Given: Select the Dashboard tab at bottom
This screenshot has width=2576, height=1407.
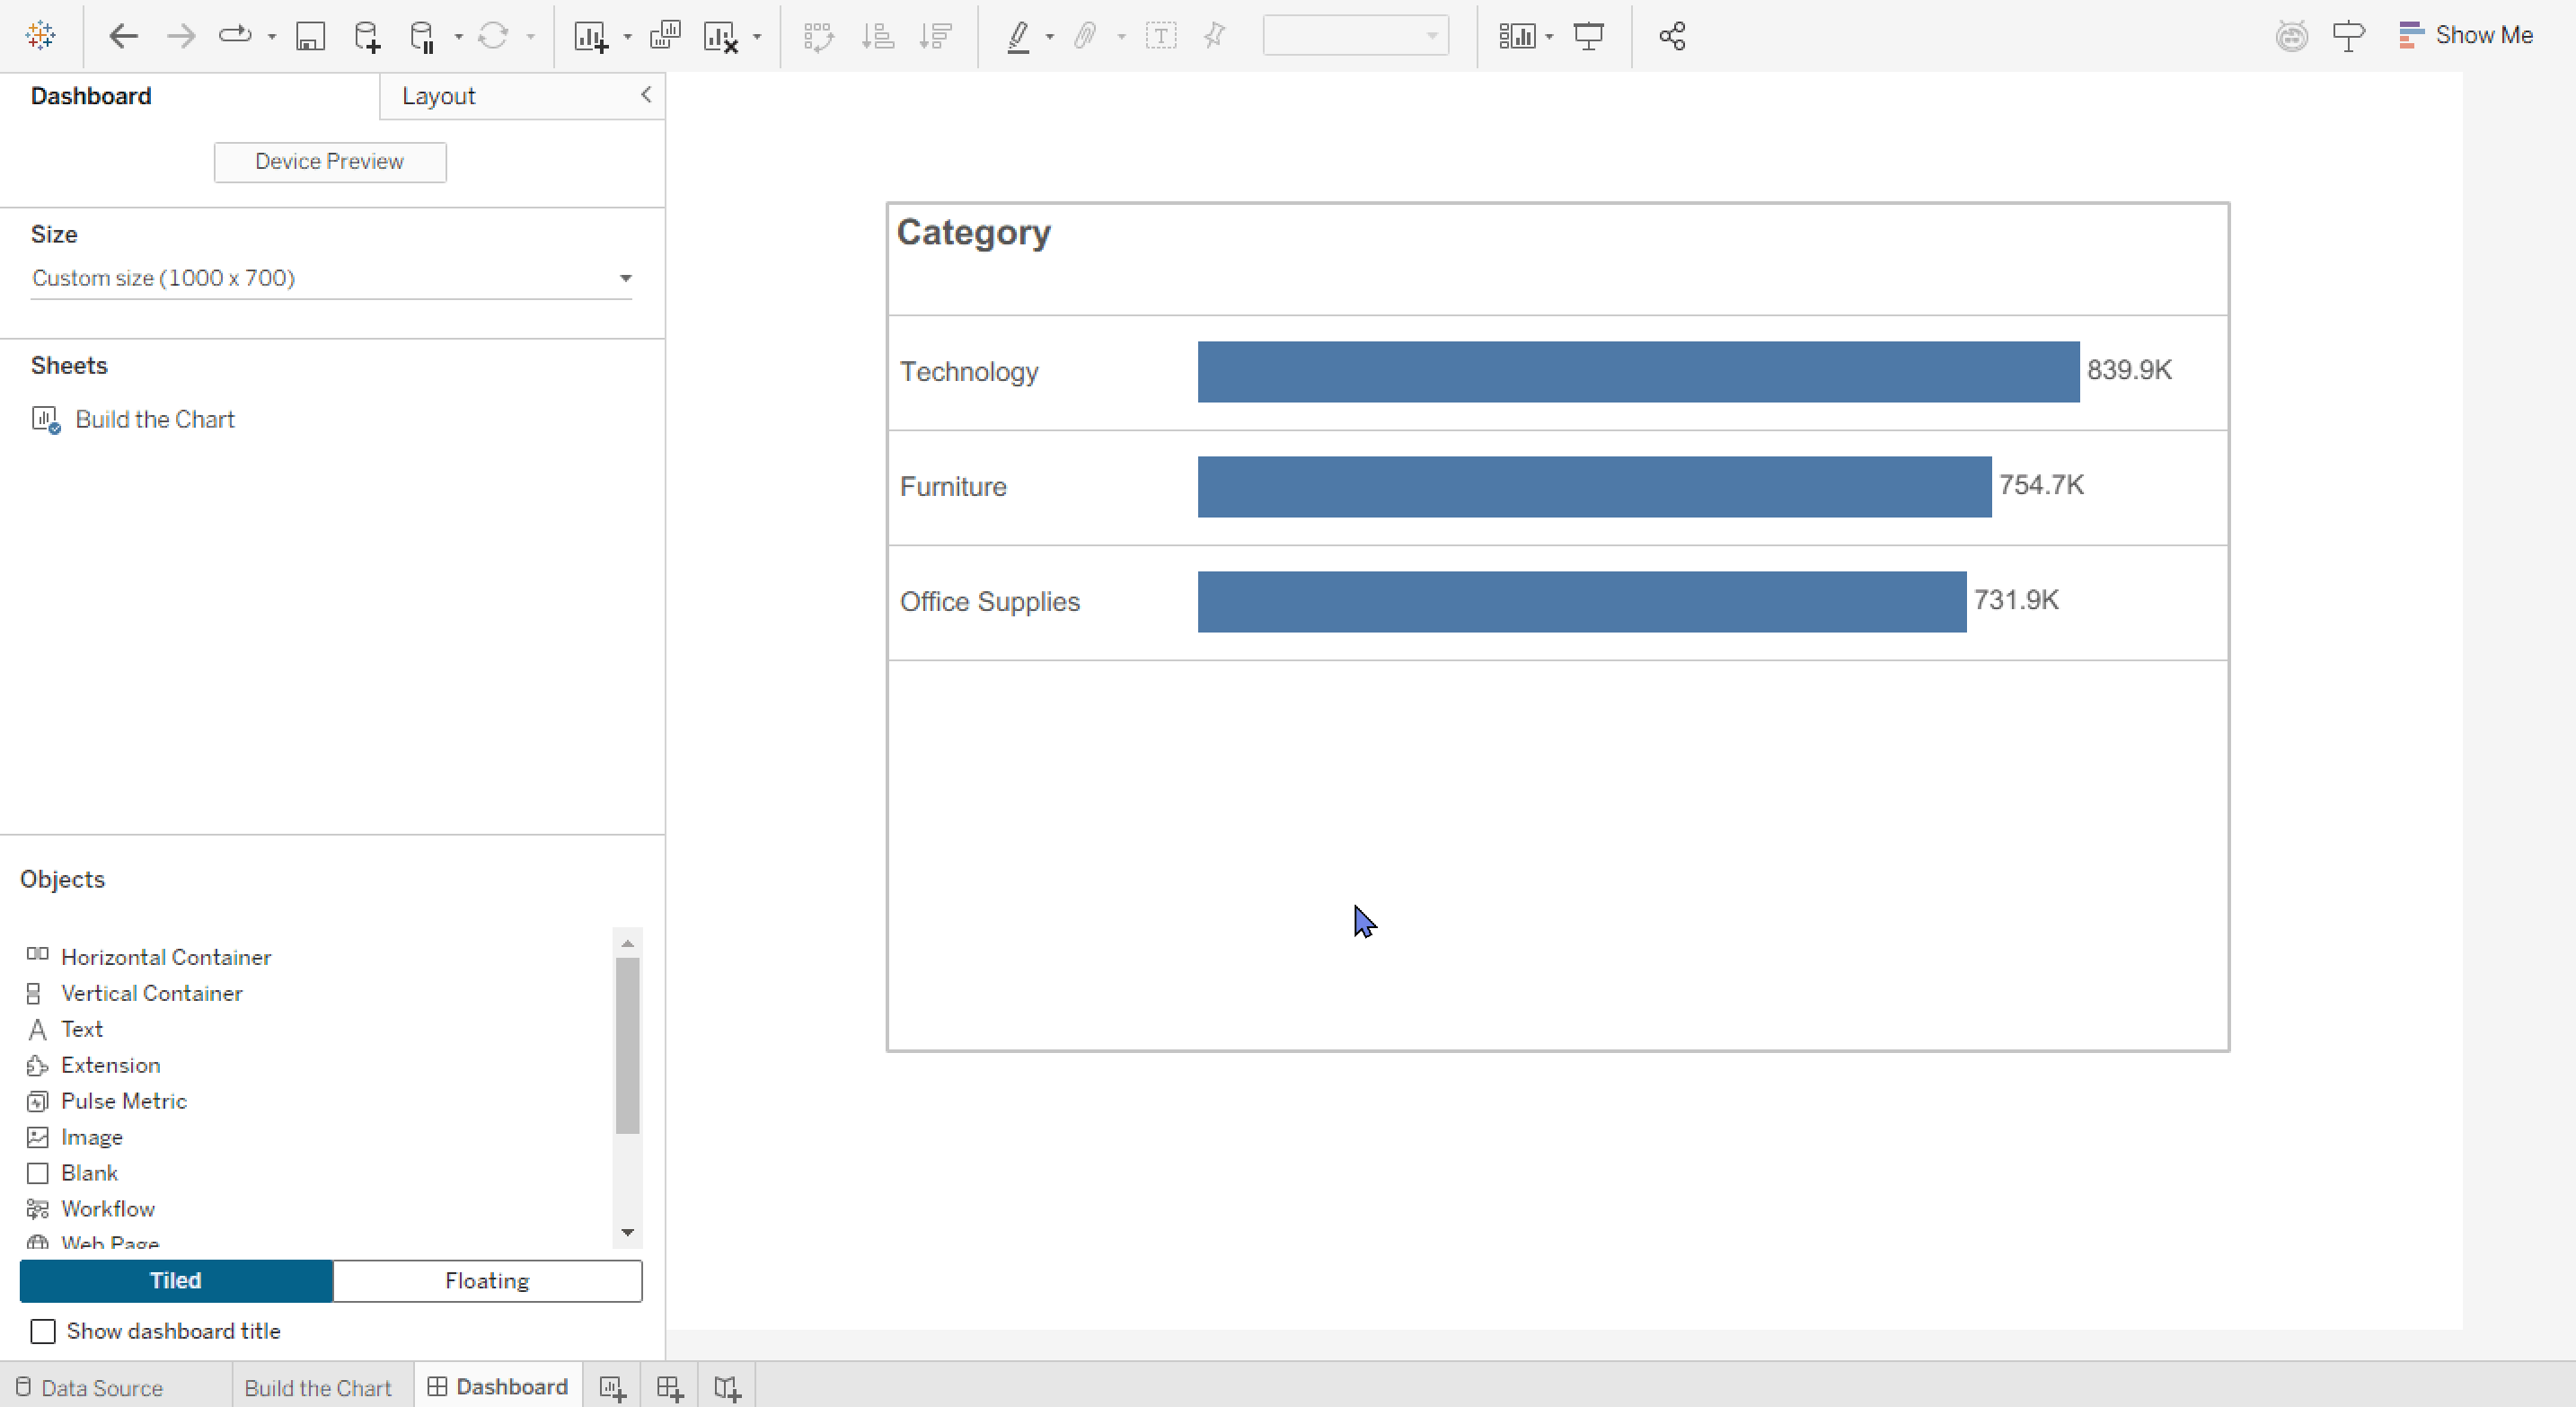Looking at the screenshot, I should (498, 1386).
